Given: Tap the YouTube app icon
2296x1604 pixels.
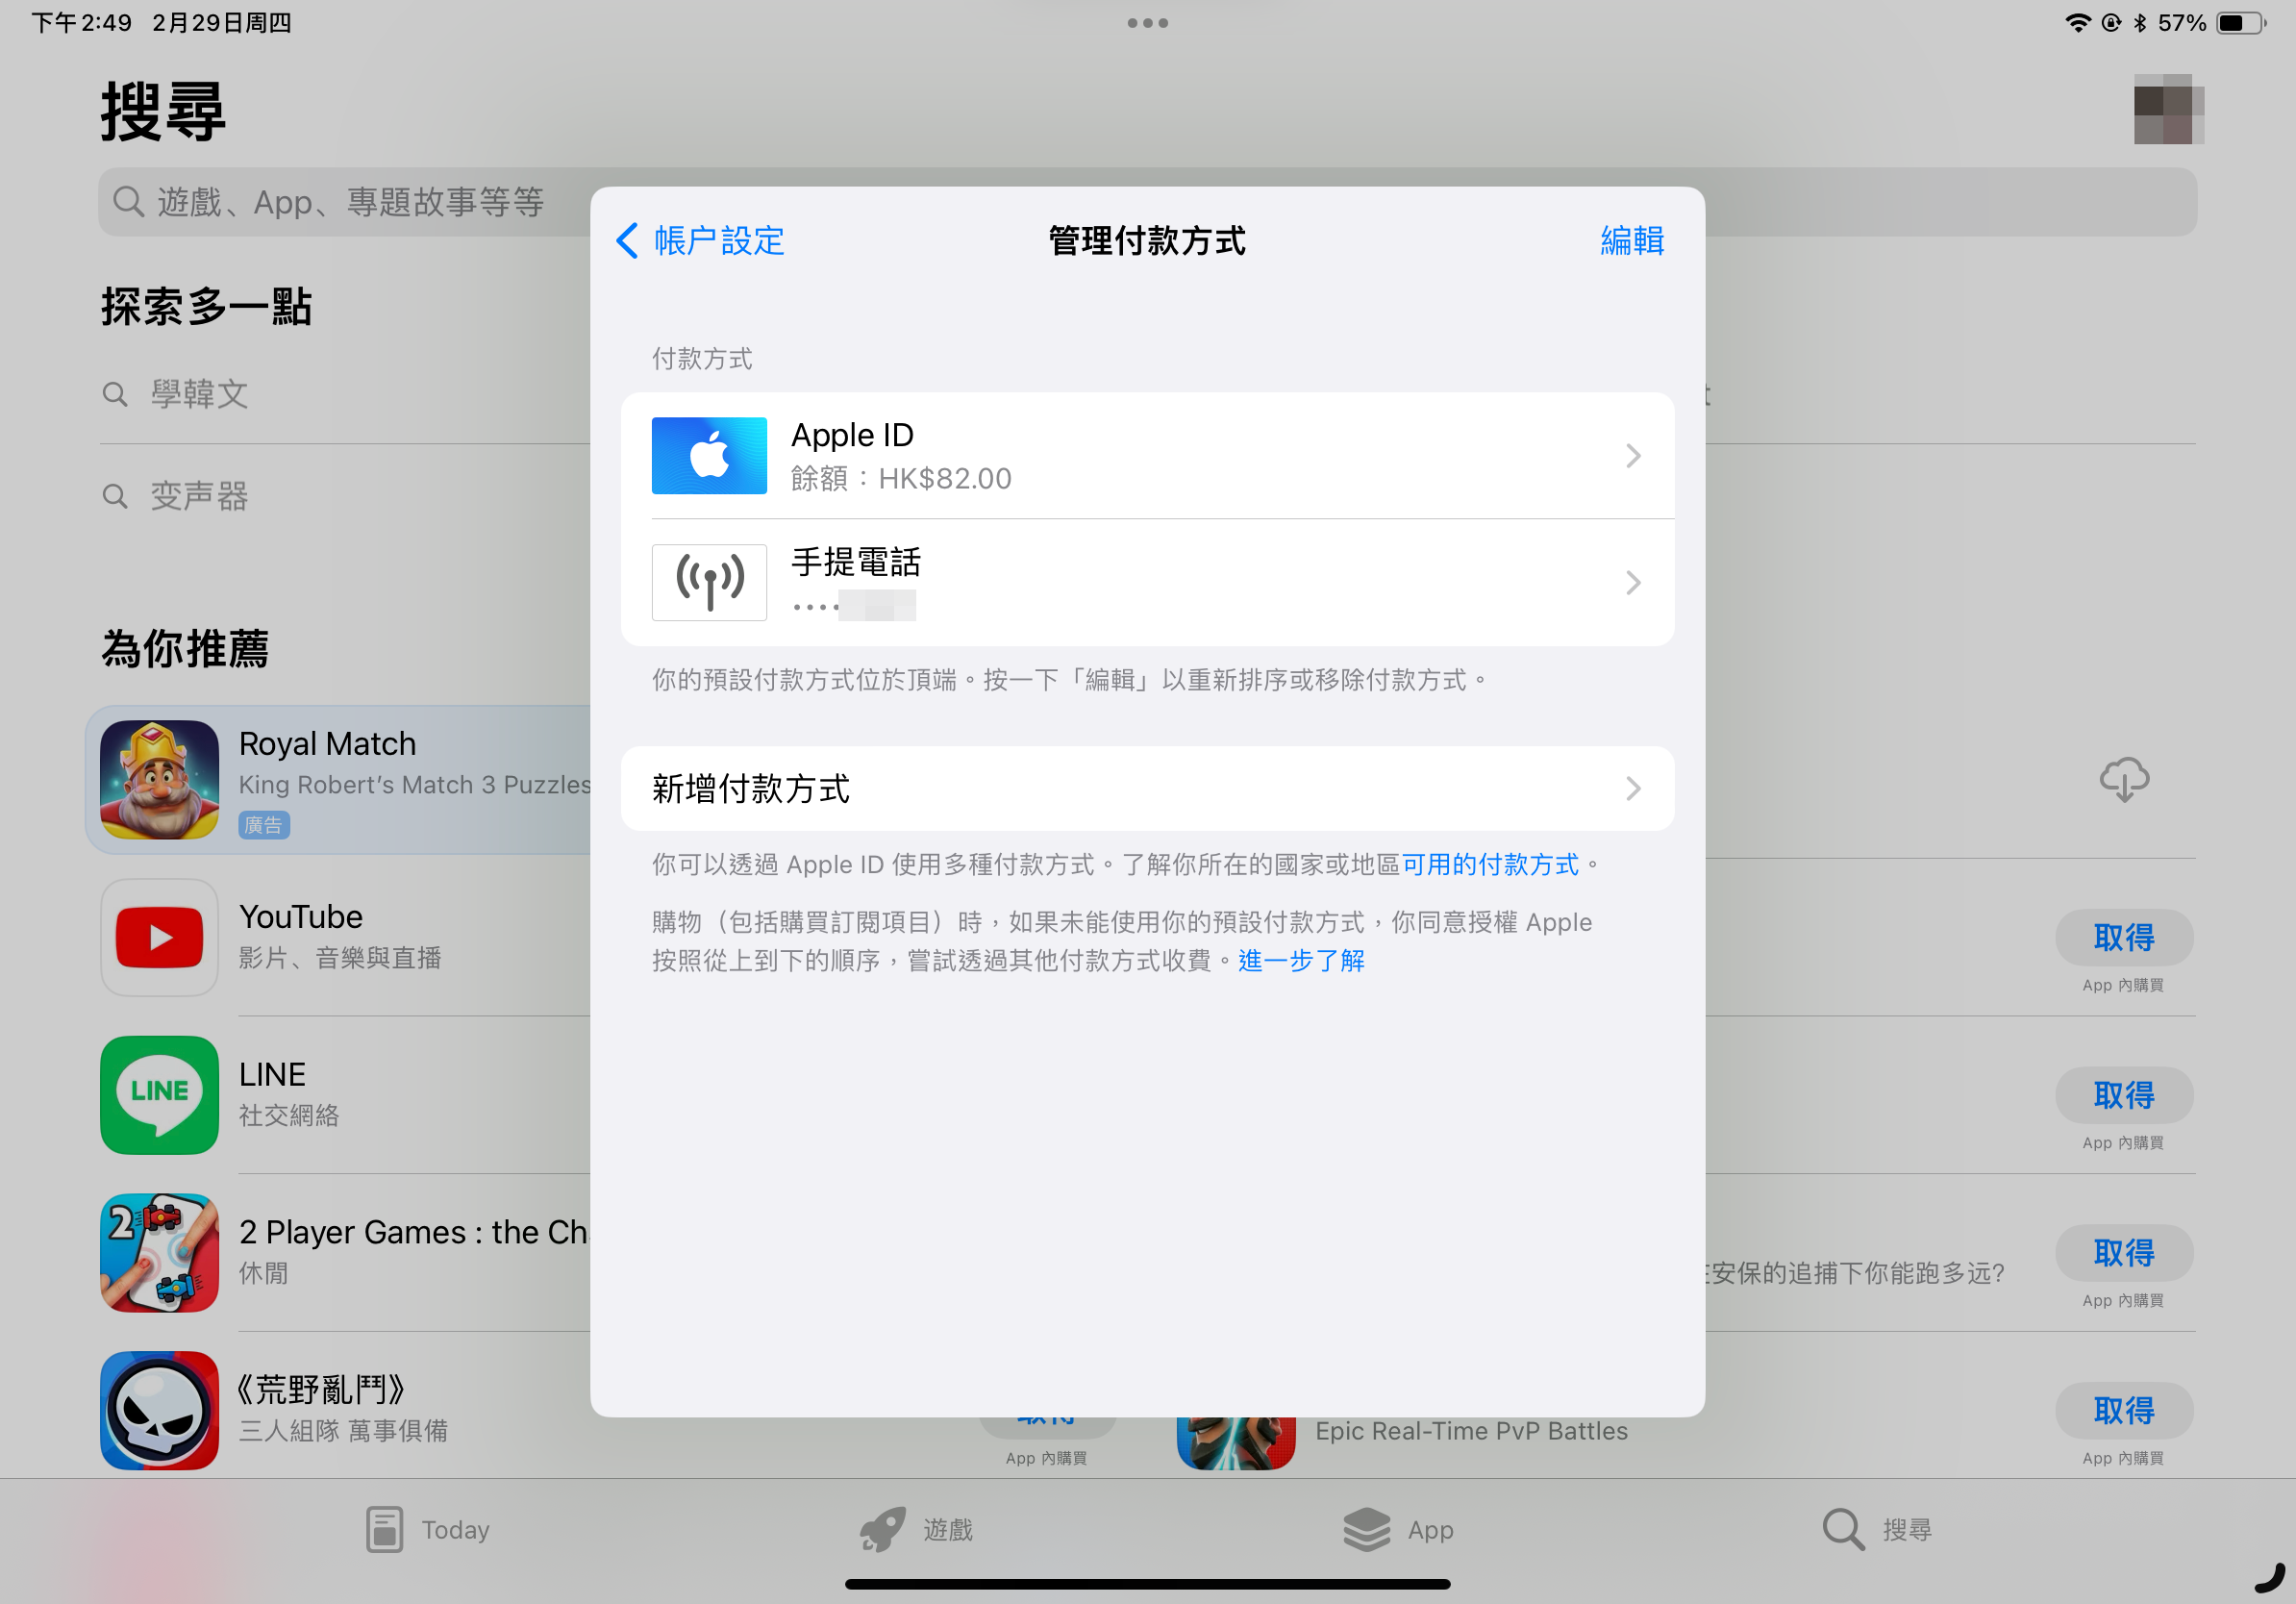Looking at the screenshot, I should pos(158,937).
